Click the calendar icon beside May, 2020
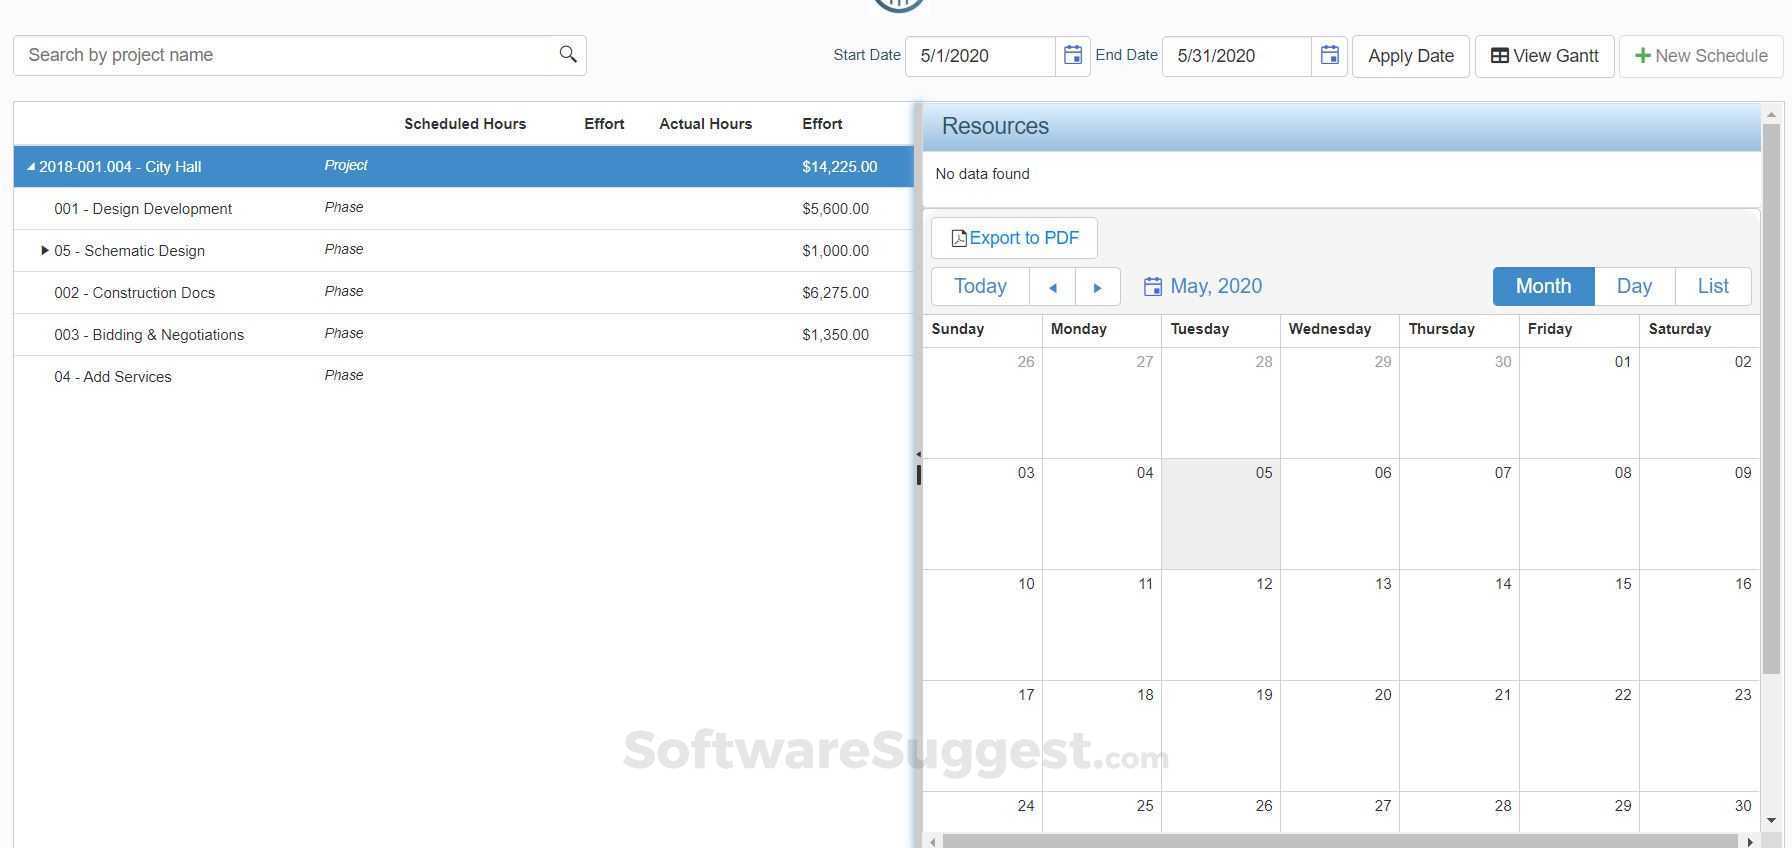Image resolution: width=1792 pixels, height=848 pixels. coord(1152,287)
